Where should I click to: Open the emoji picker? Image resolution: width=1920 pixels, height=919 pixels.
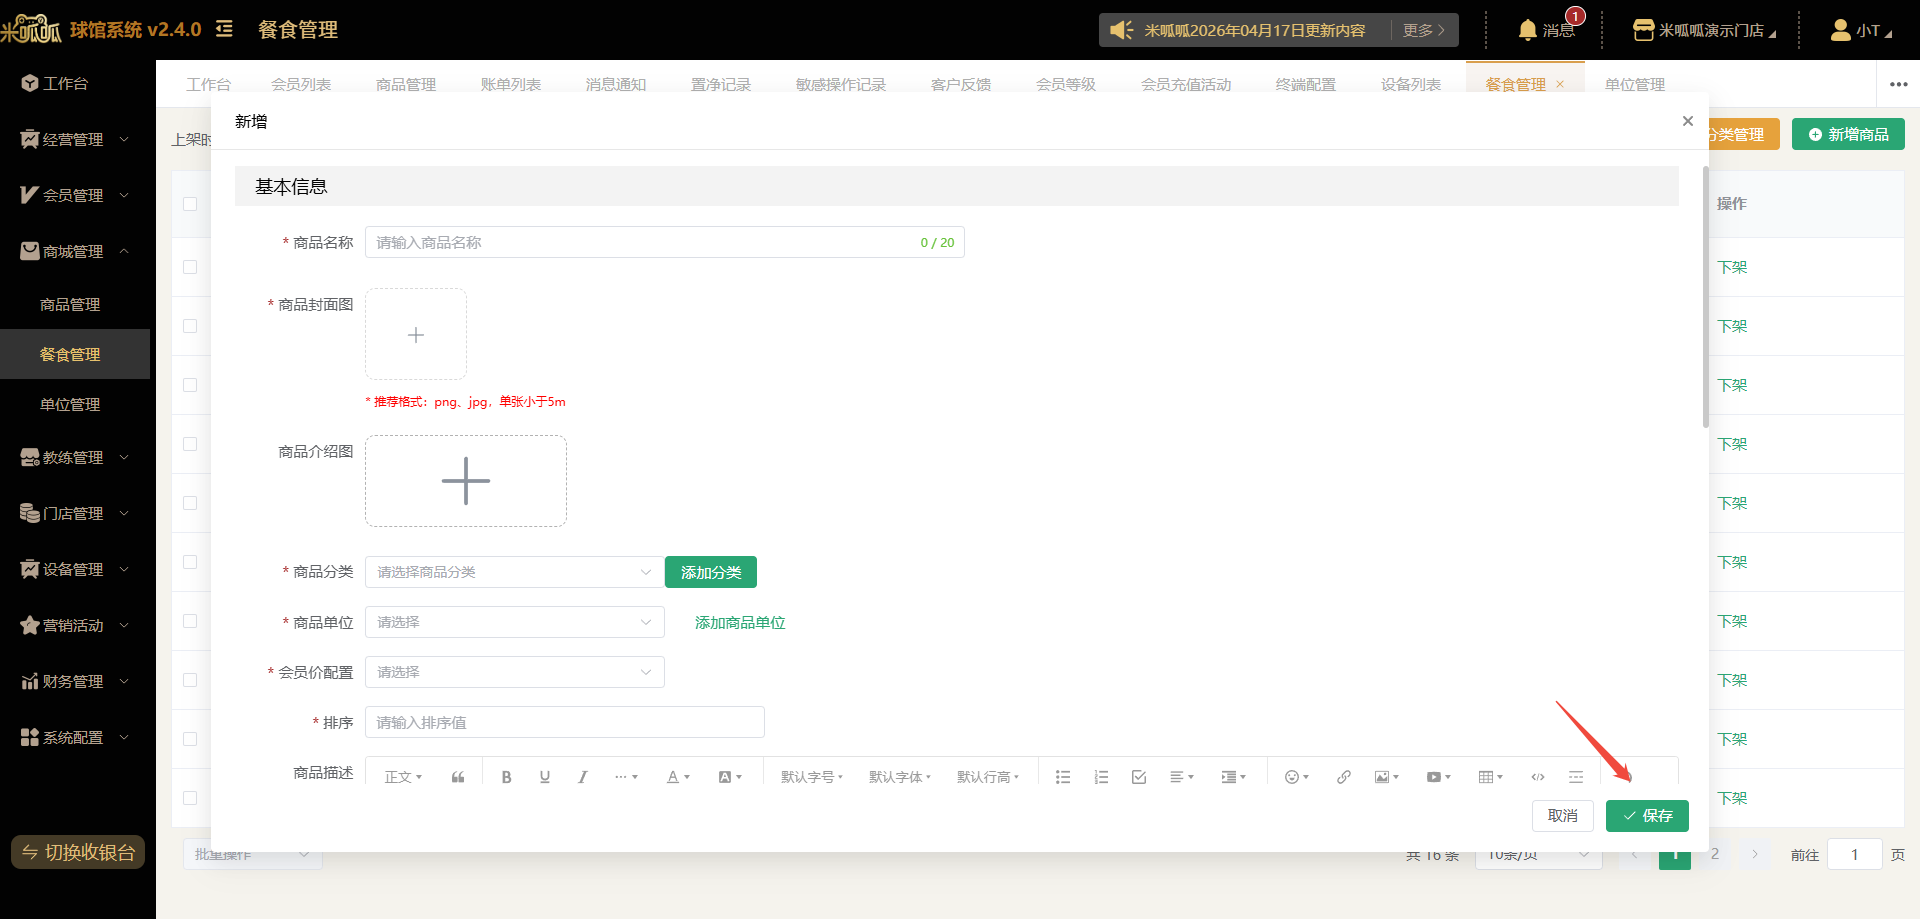[1297, 777]
